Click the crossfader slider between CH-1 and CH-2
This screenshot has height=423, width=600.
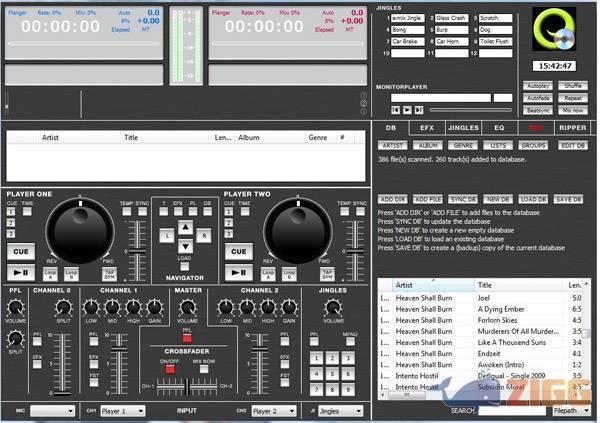coord(185,385)
